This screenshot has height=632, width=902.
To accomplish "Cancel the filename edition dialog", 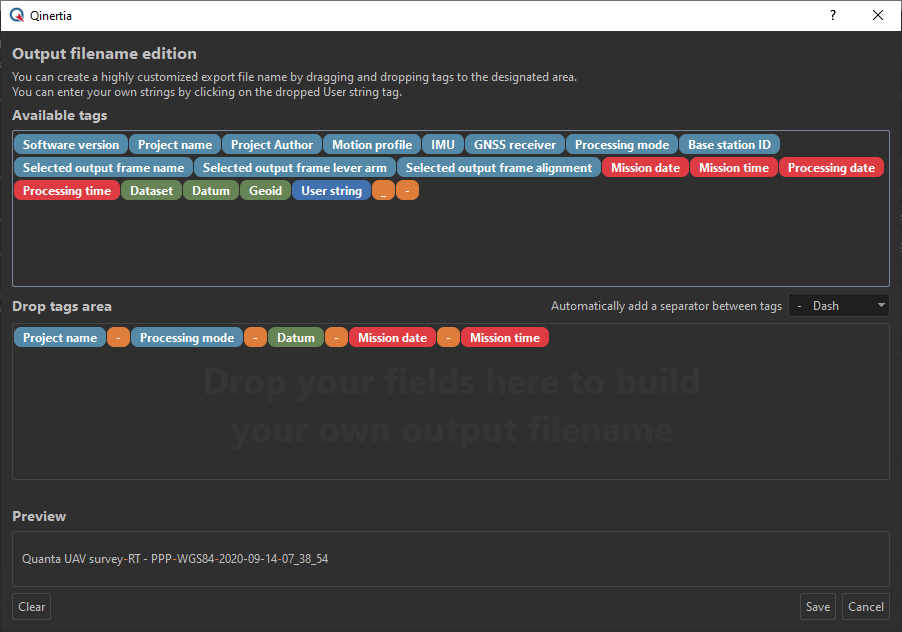I will pyautogui.click(x=865, y=607).
